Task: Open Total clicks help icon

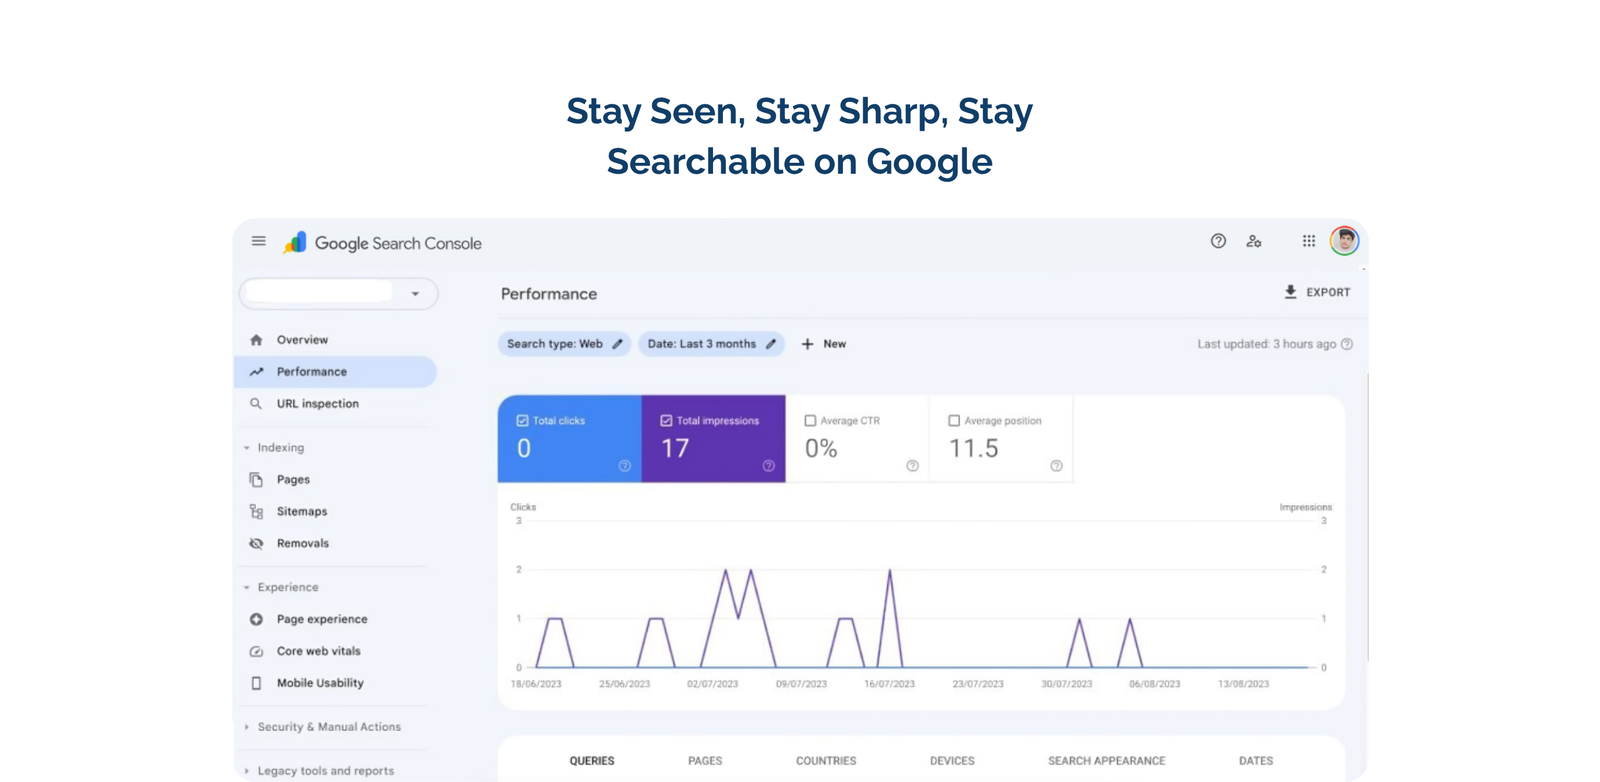Action: pos(624,466)
